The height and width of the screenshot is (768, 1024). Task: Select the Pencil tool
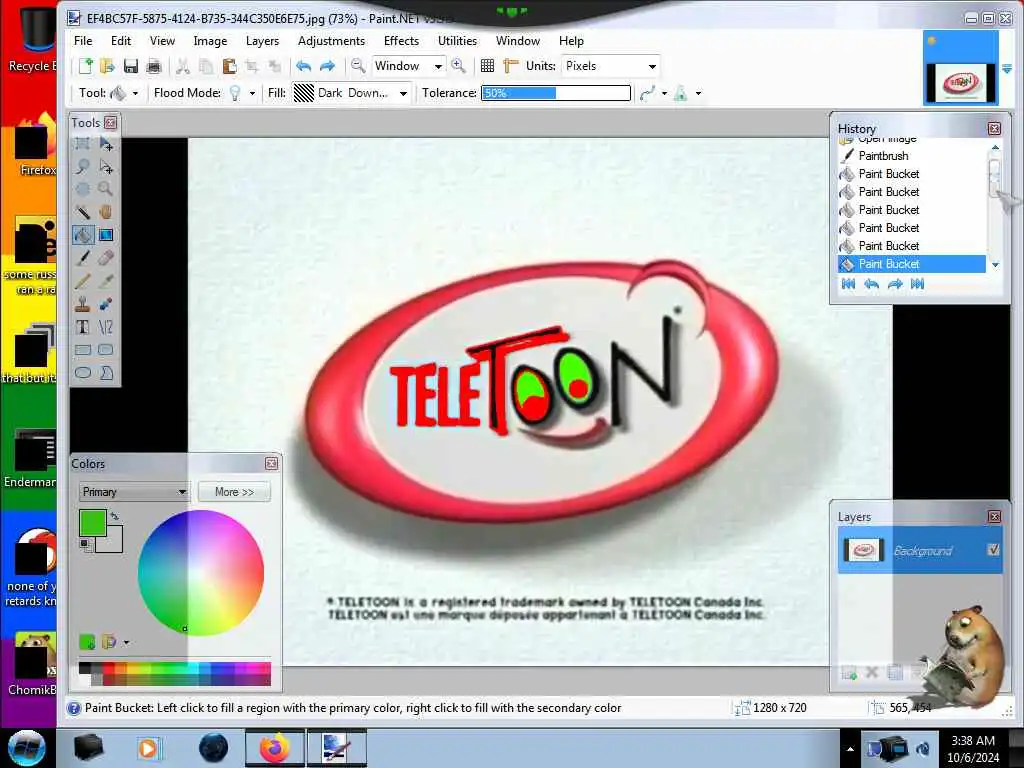coord(82,281)
